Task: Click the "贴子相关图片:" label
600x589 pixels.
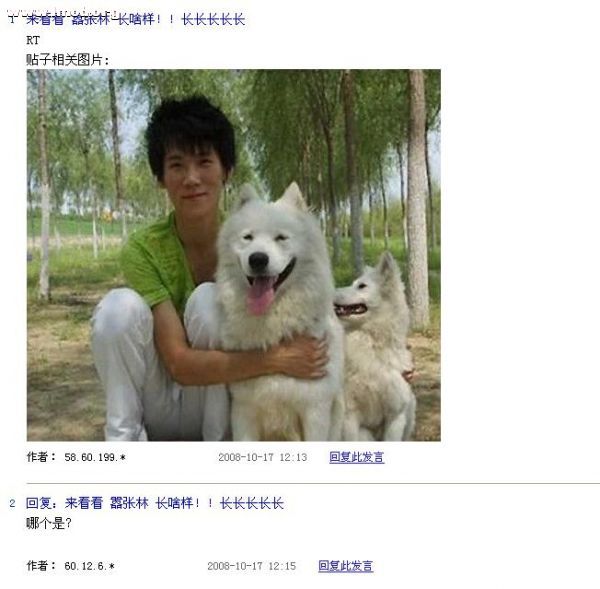Action: coord(68,60)
